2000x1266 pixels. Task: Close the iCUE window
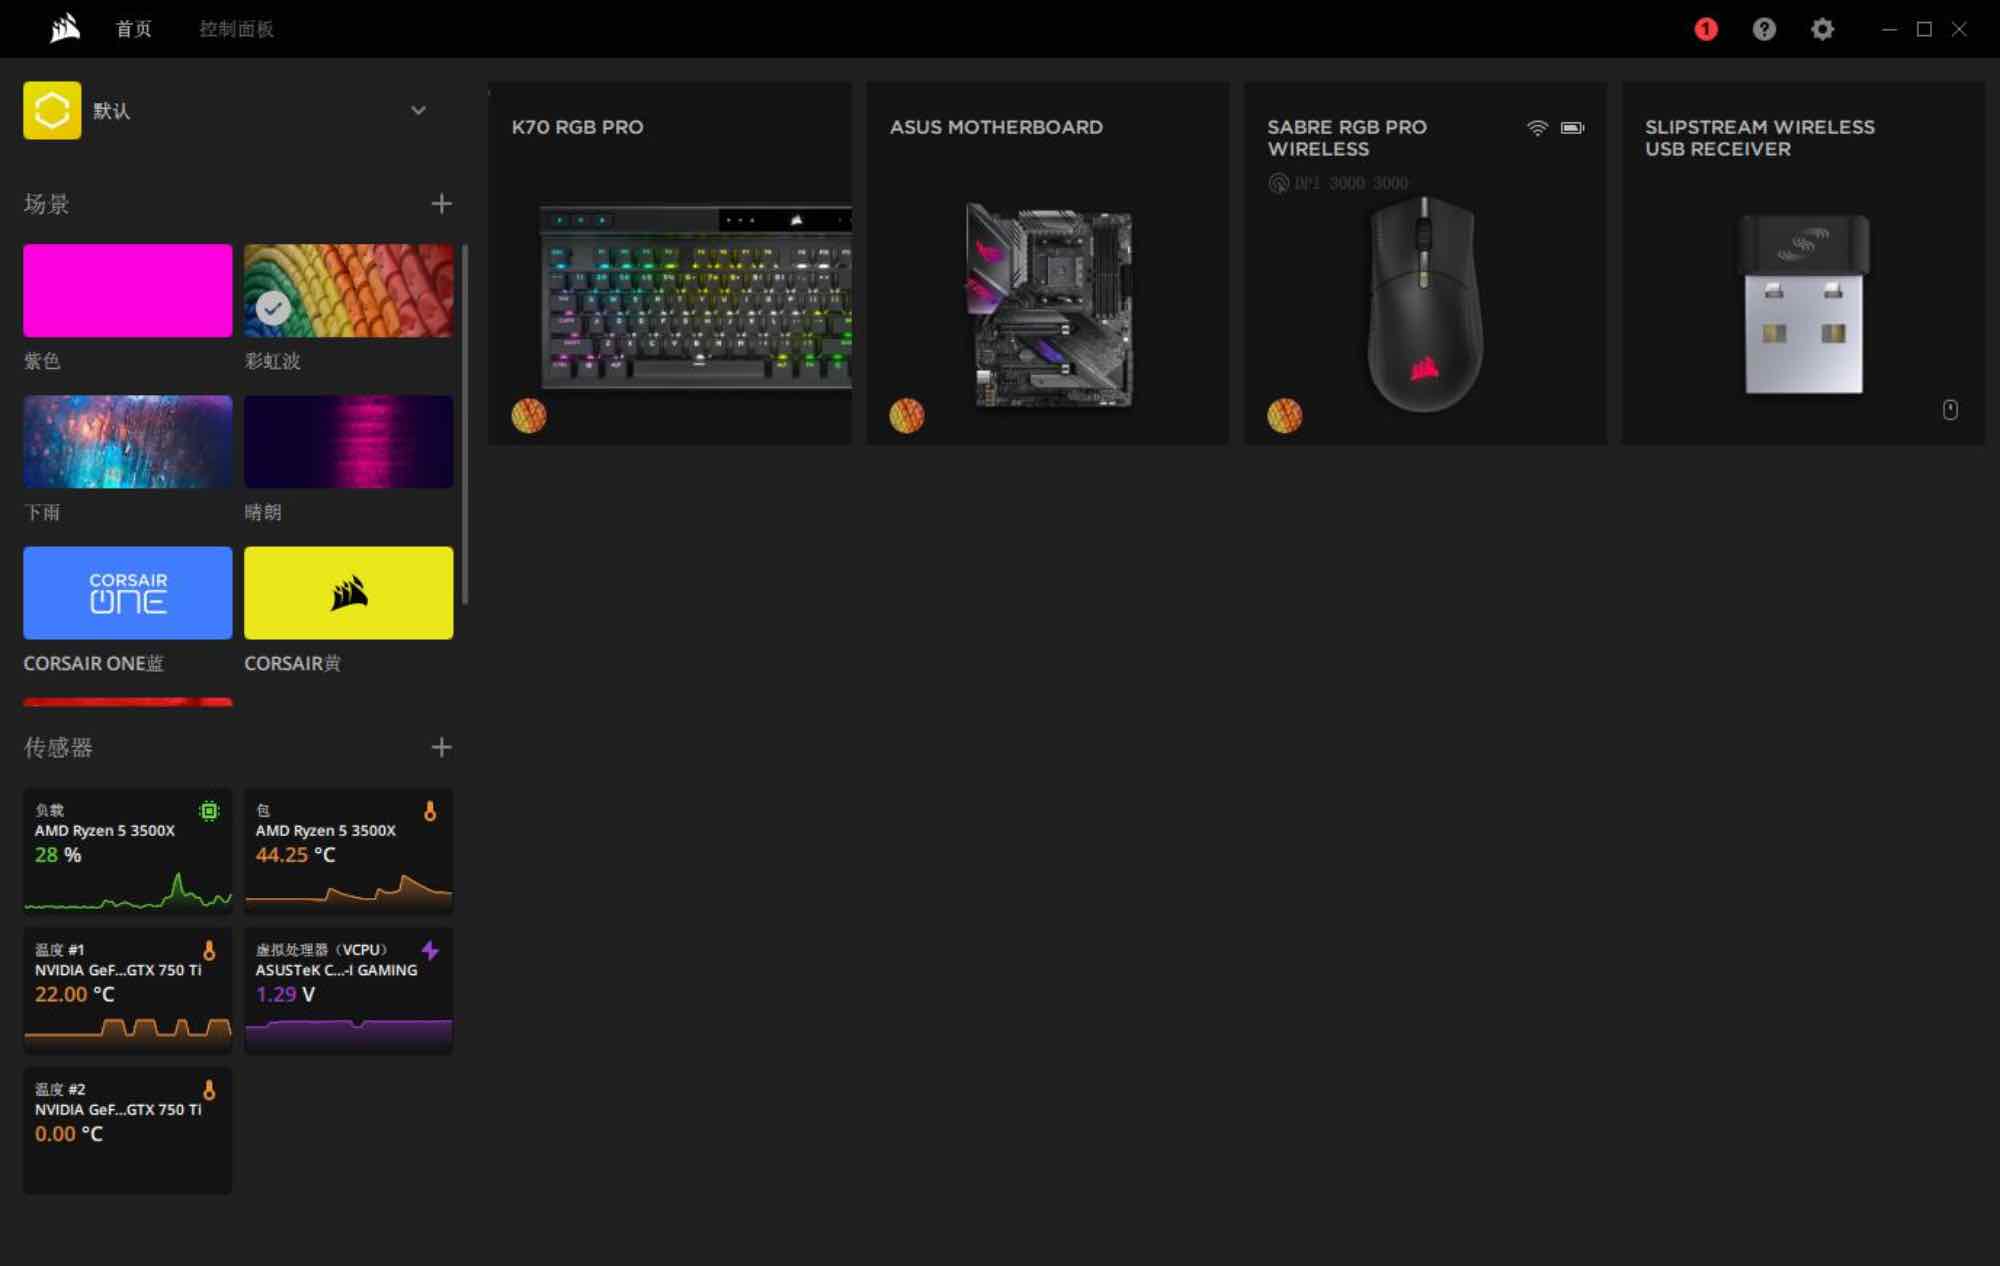(1959, 29)
